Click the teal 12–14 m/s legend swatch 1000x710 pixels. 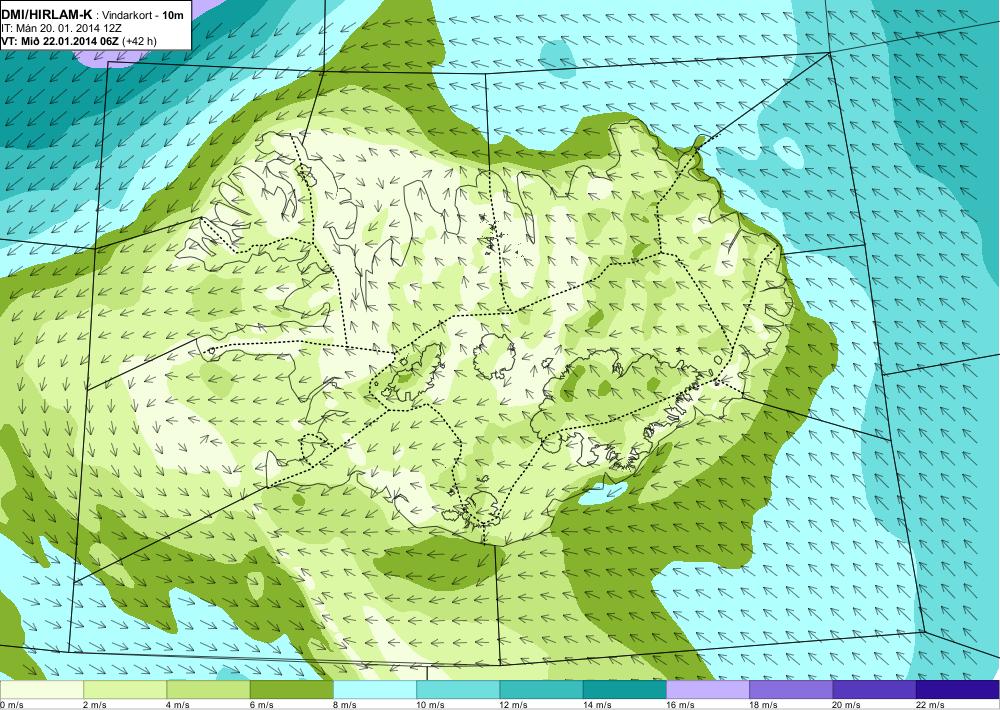coord(541,690)
